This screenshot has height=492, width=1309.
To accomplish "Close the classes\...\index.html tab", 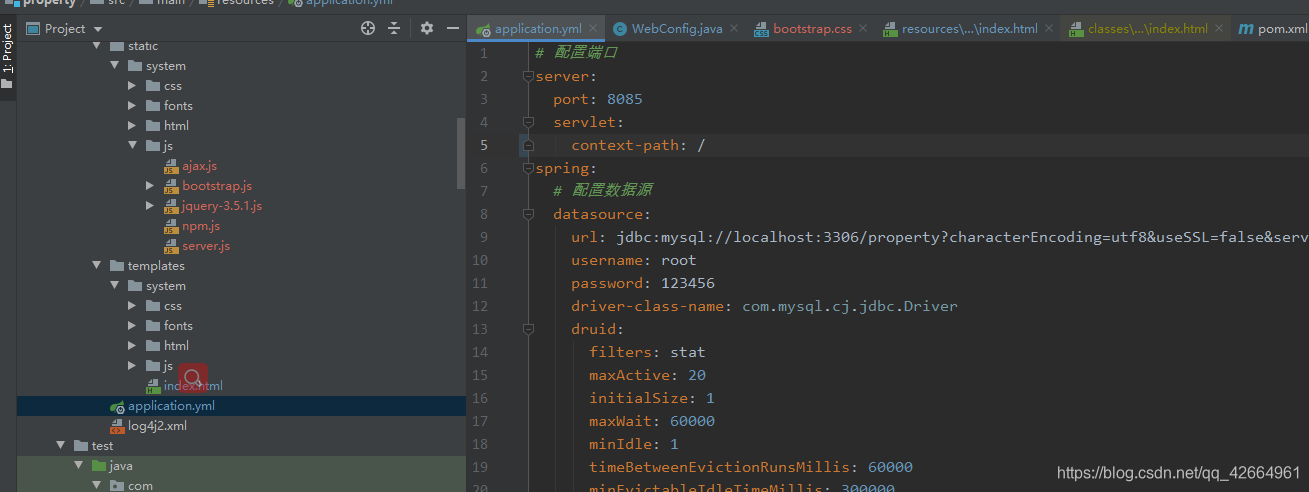I will click(1218, 29).
